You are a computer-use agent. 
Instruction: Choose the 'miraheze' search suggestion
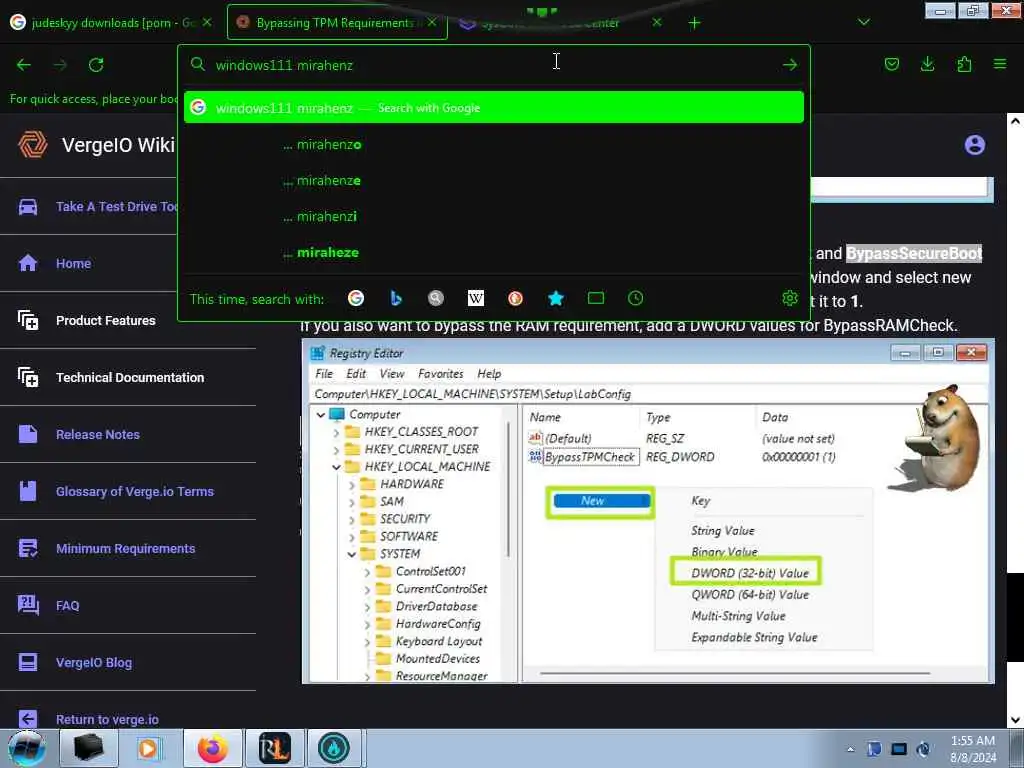tap(494, 252)
